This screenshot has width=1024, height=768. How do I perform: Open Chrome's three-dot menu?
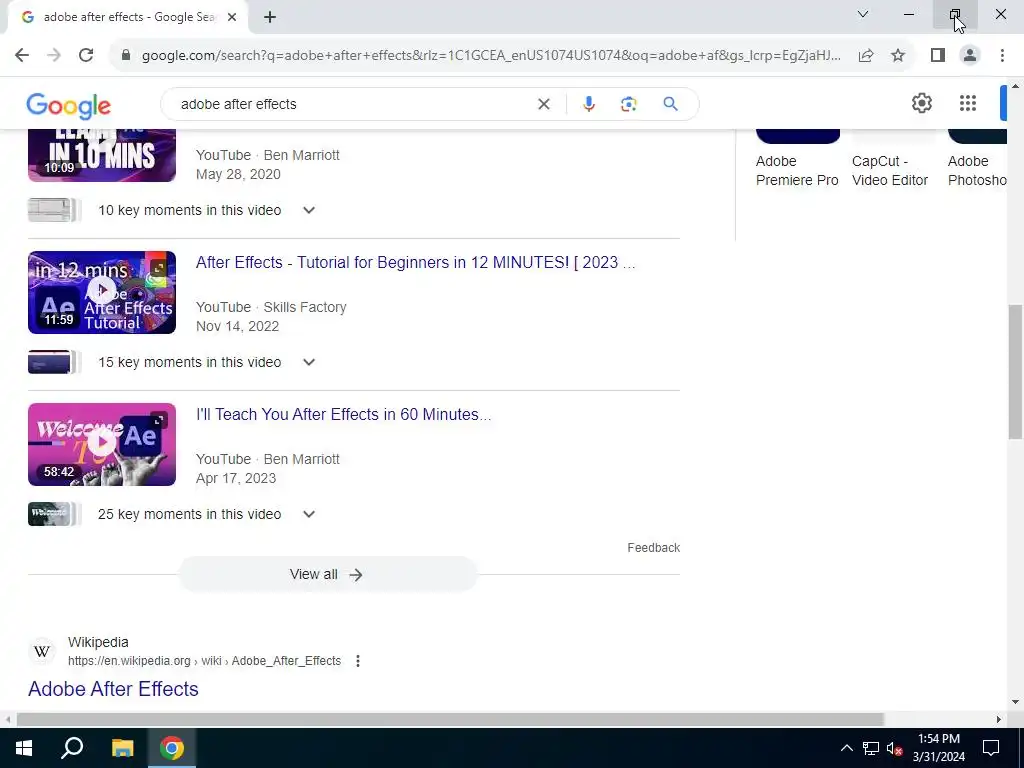(x=1002, y=56)
